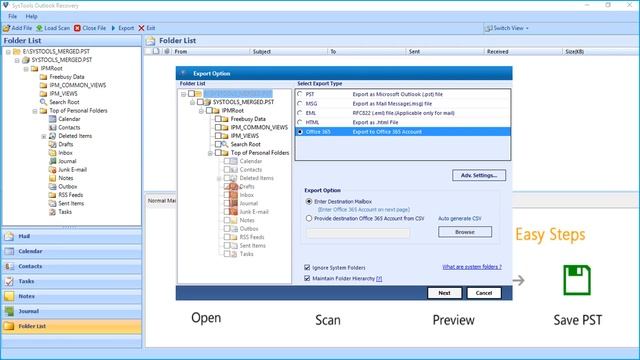The image size is (640, 360).
Task: Select Junk E-mail icon in left folder tree
Action: click(x=52, y=170)
